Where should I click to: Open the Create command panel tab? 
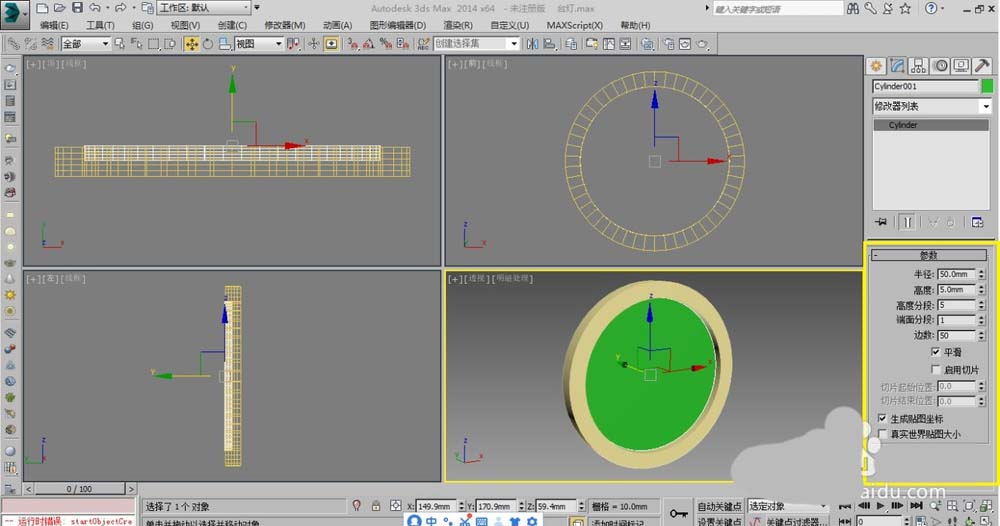click(876, 66)
